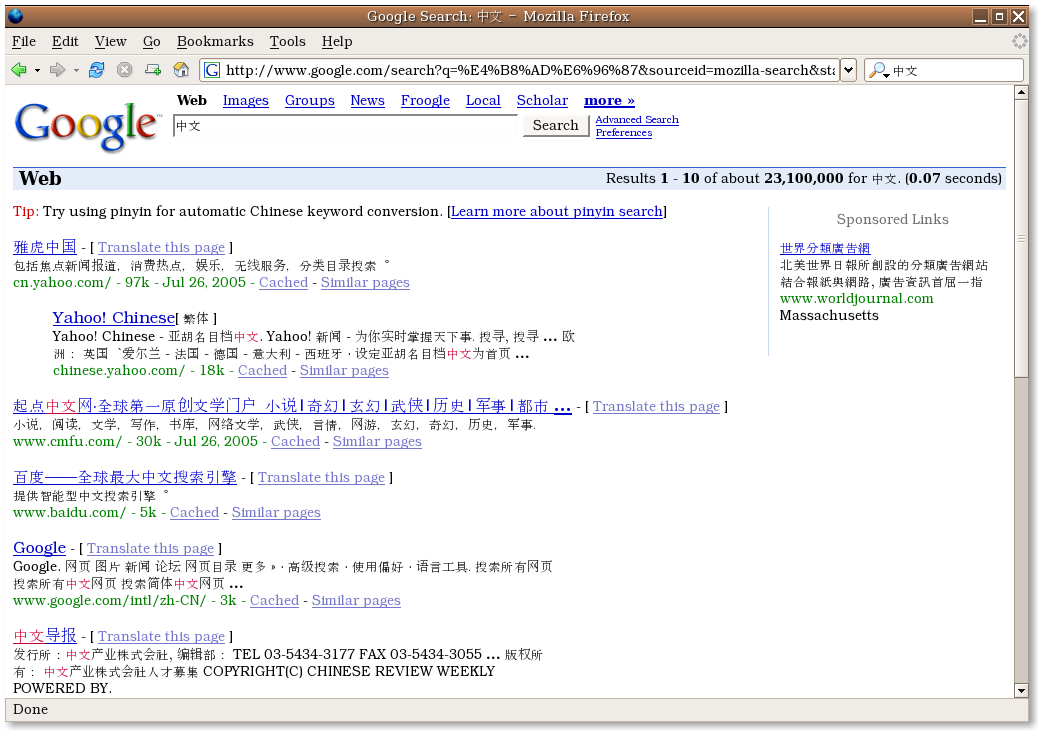
Task: Click Similar pages for cn.yahoo.com result
Action: [365, 283]
